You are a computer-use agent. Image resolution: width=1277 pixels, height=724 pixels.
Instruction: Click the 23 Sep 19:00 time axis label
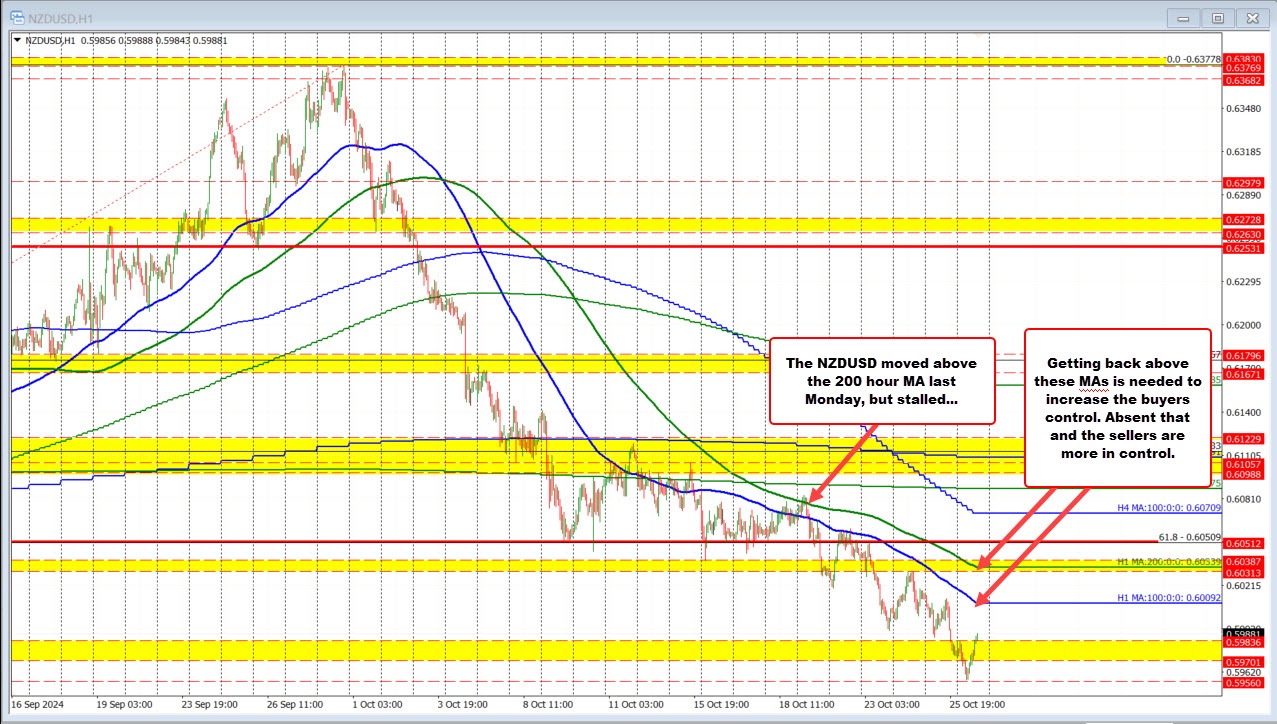211,704
